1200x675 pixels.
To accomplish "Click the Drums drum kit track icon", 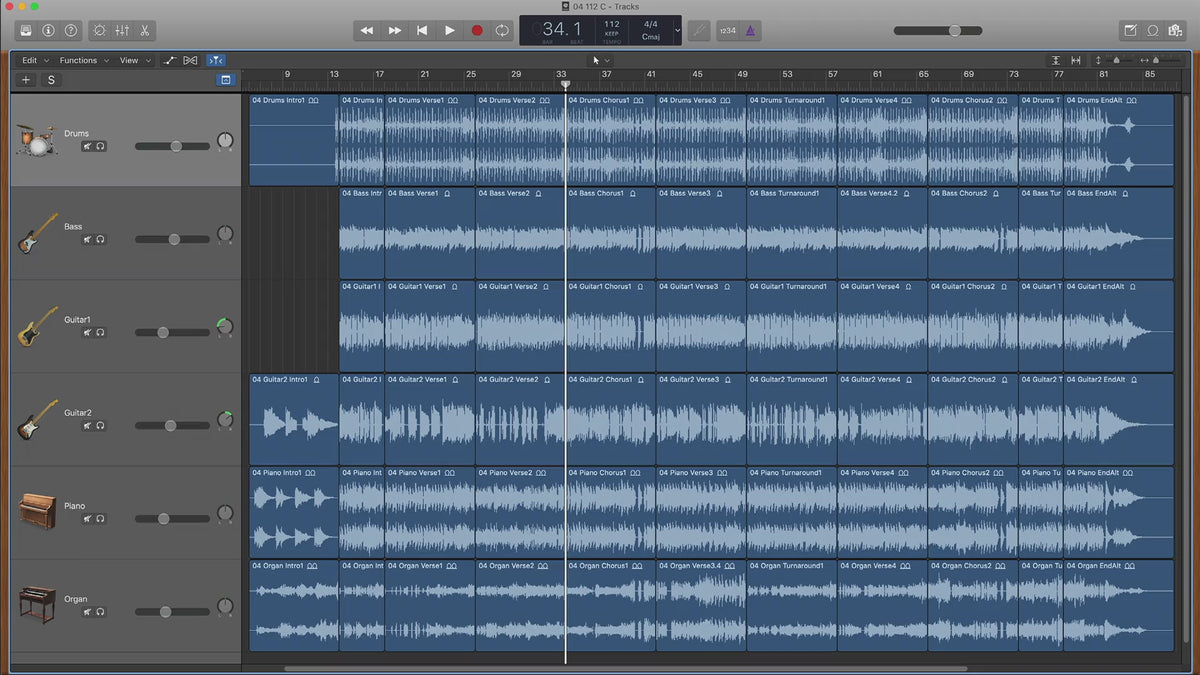I will tap(36, 140).
